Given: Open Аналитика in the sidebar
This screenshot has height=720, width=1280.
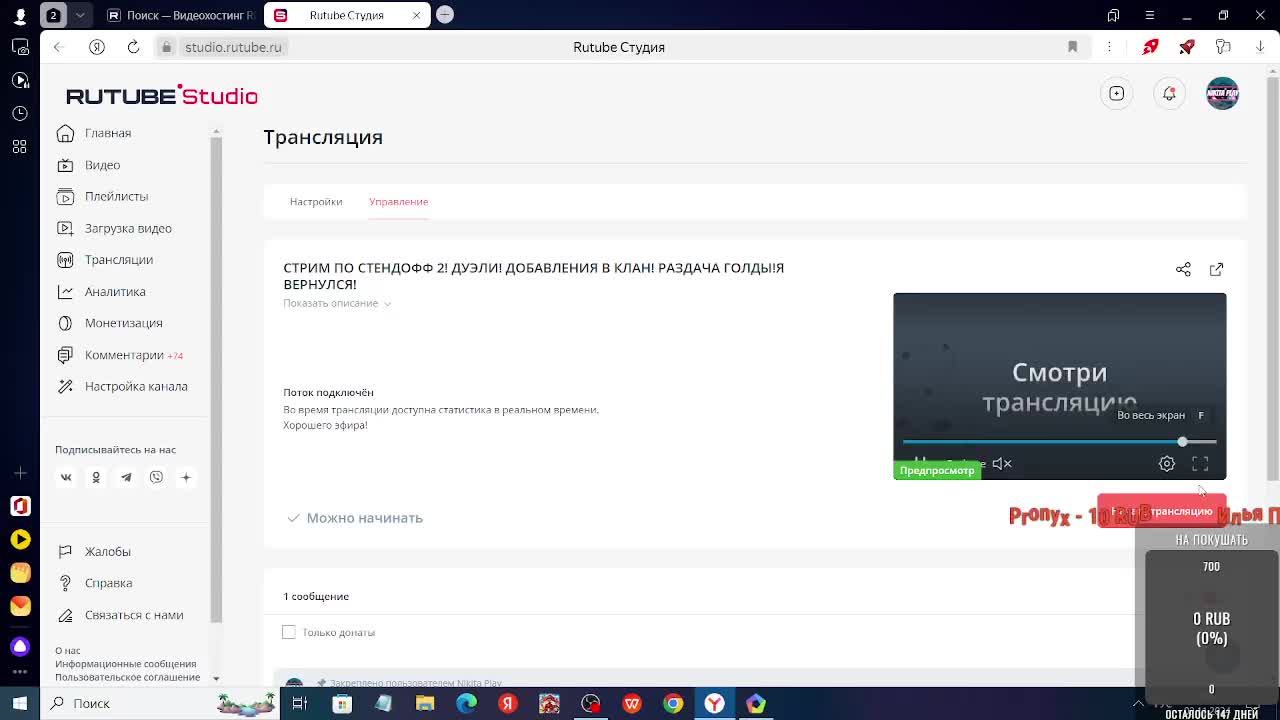Looking at the screenshot, I should [115, 291].
